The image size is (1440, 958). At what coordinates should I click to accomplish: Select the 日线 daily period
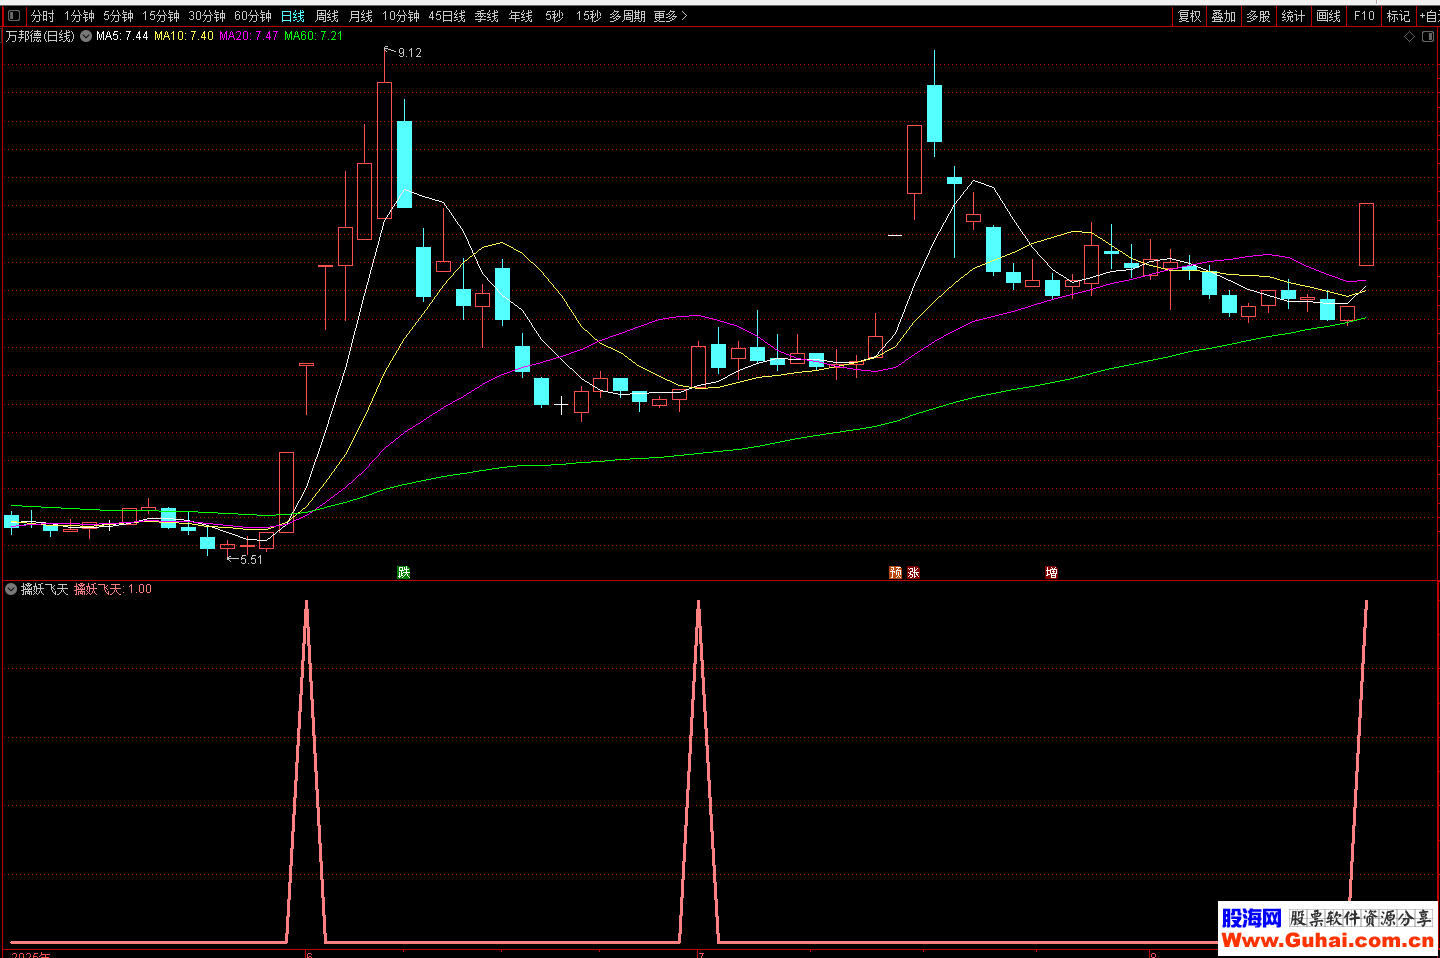tap(293, 16)
